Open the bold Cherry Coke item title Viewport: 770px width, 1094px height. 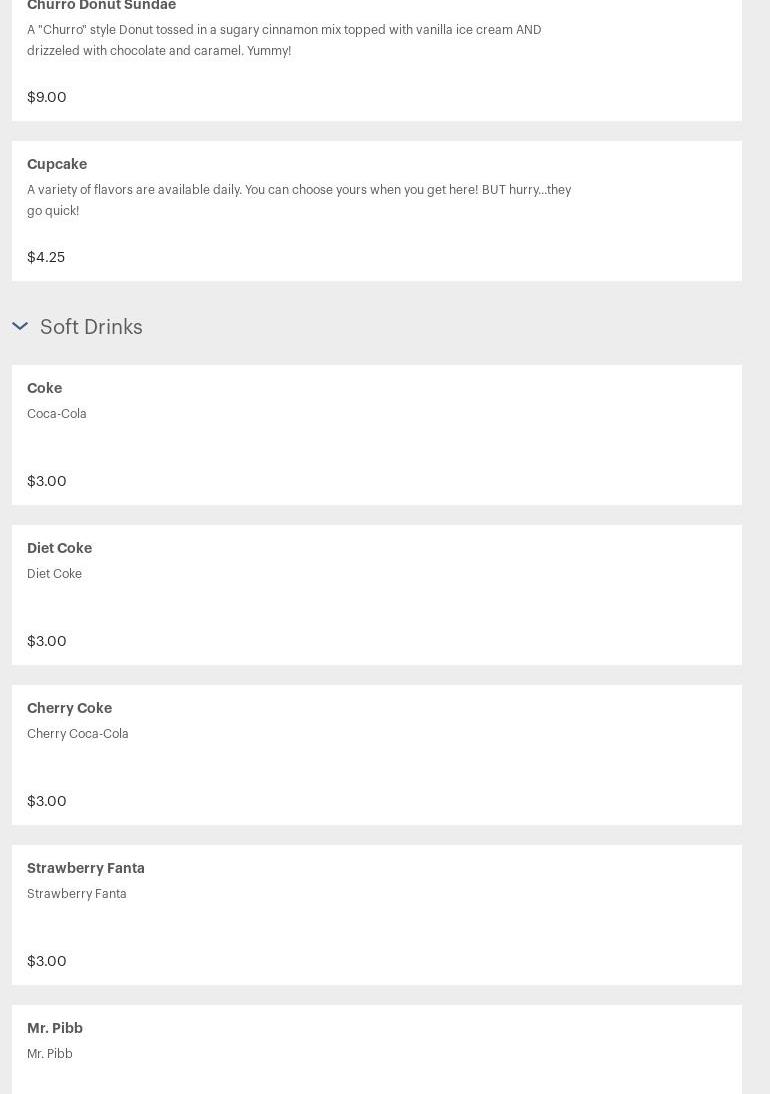click(70, 708)
